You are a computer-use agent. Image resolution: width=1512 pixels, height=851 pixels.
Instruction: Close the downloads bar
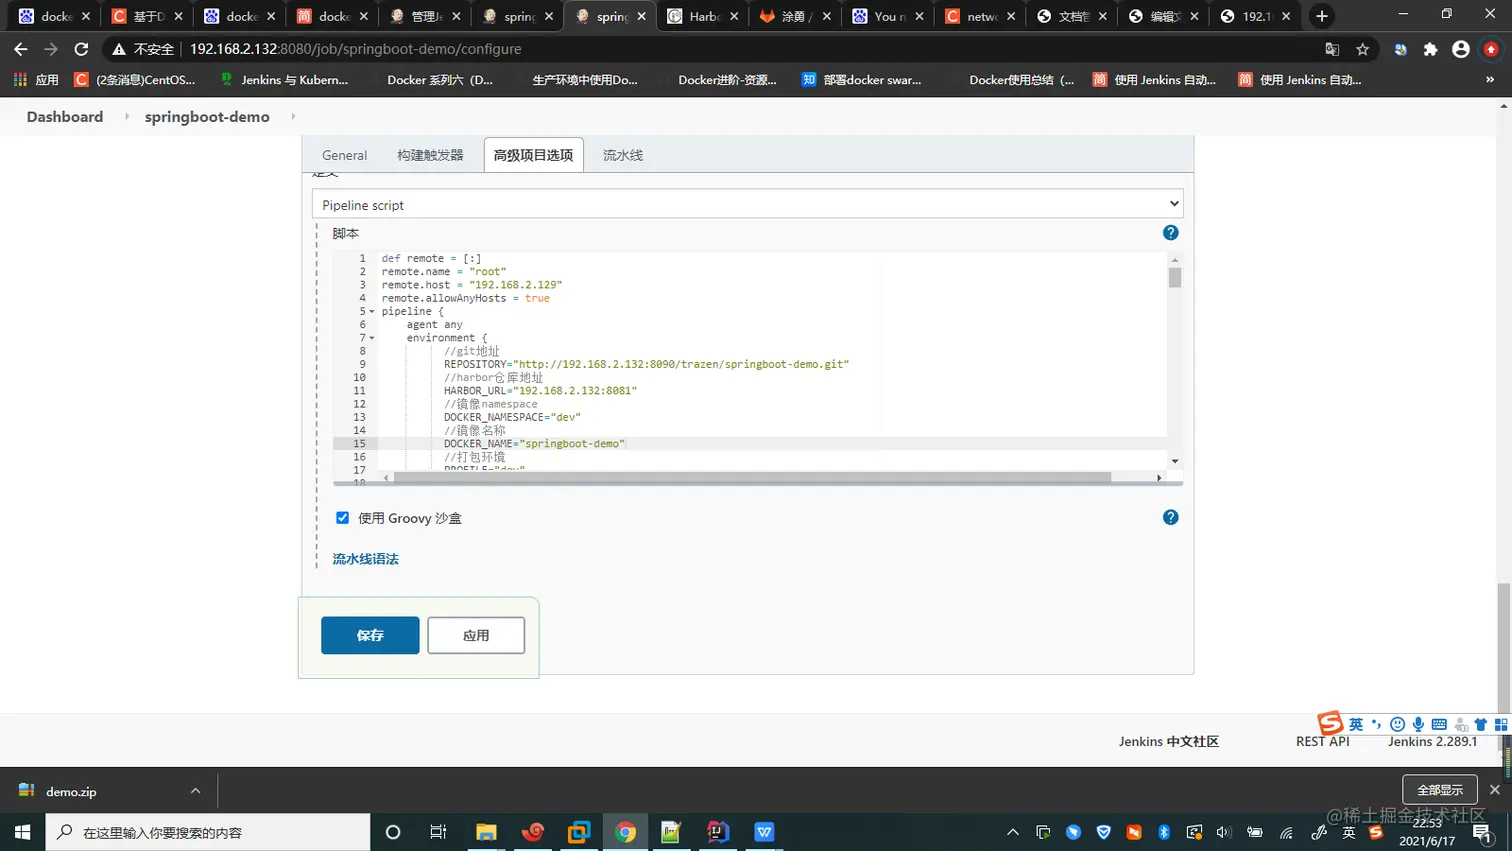1495,790
